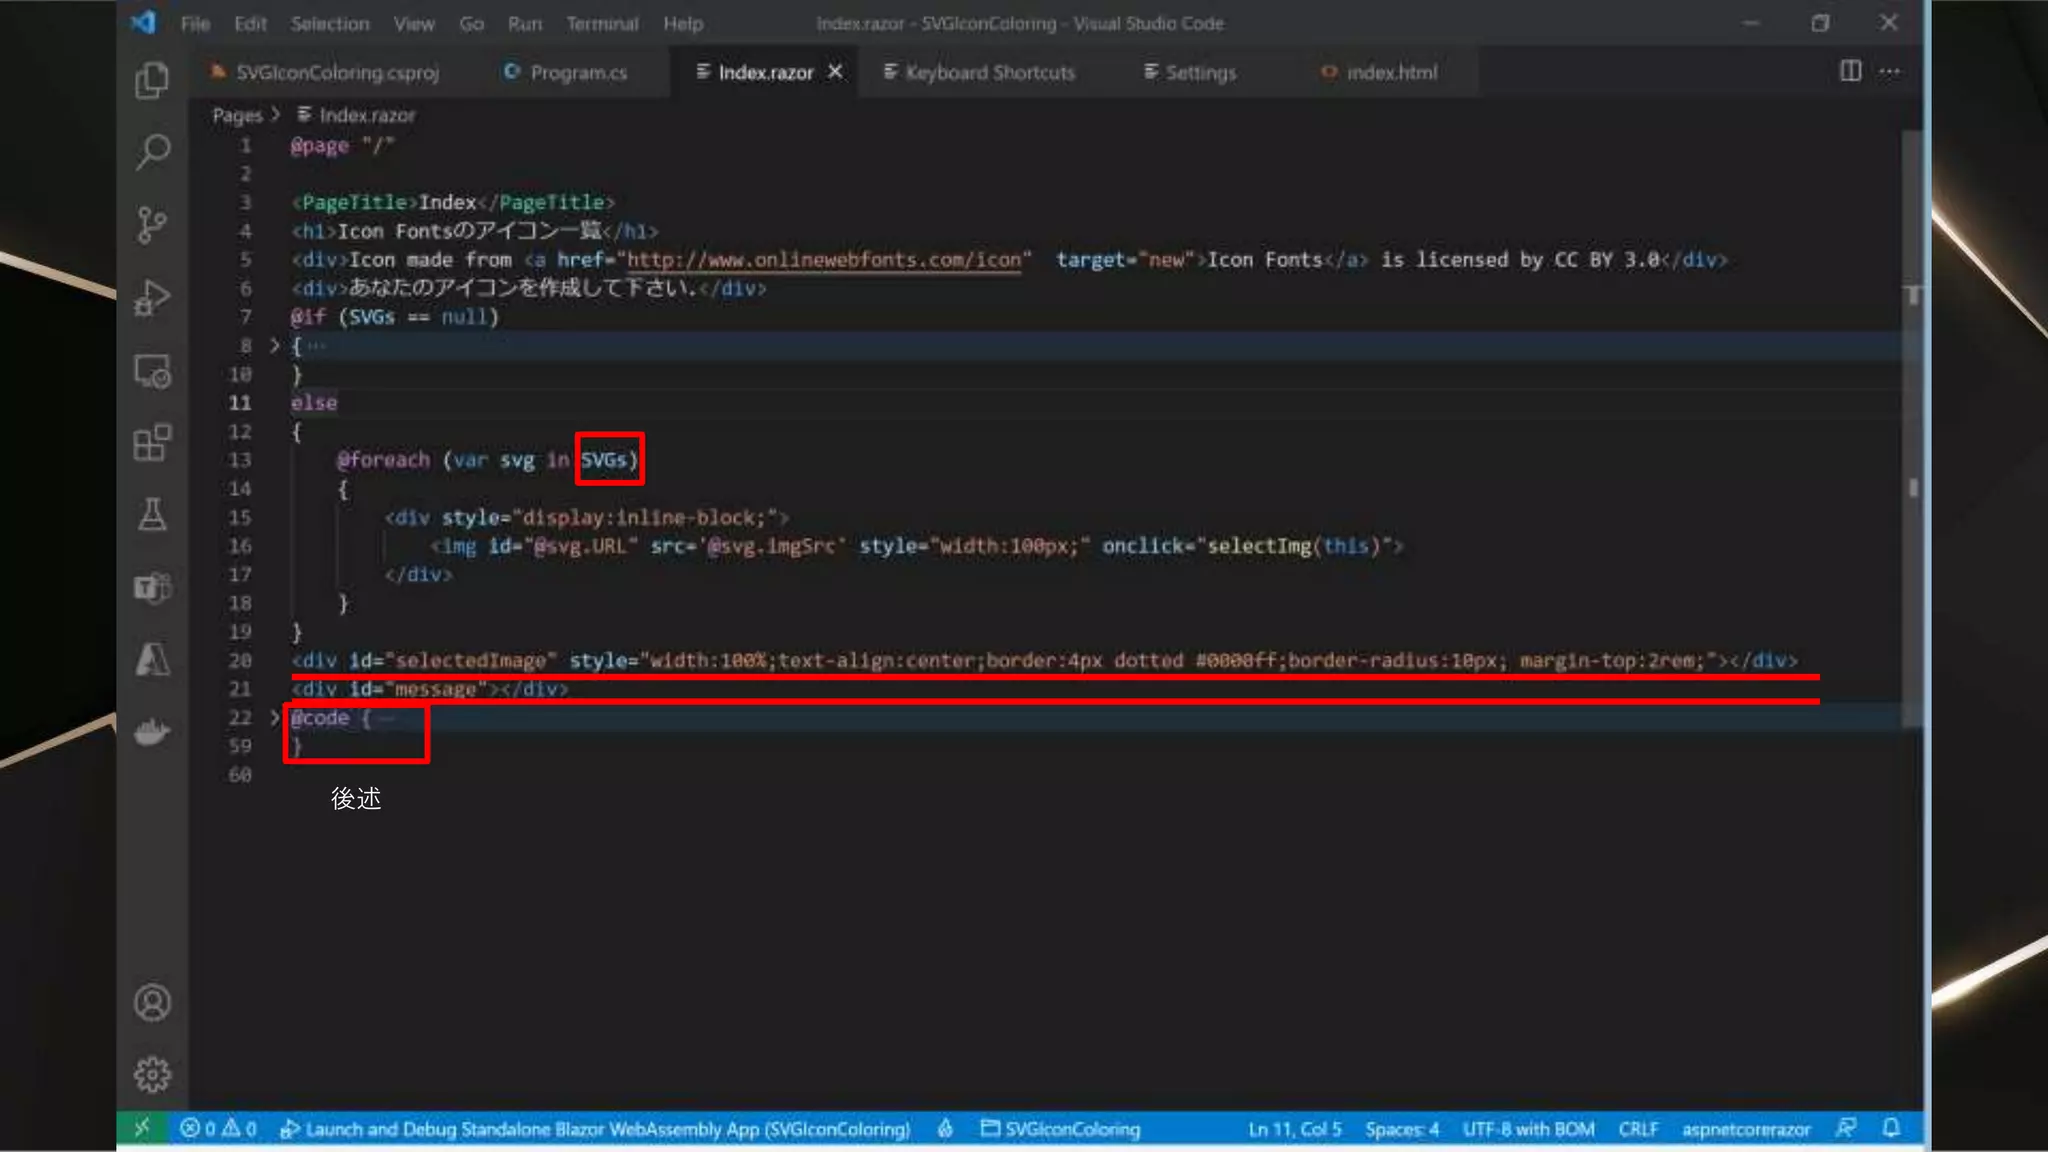
Task: Close the Index.razor tab
Action: (x=835, y=72)
